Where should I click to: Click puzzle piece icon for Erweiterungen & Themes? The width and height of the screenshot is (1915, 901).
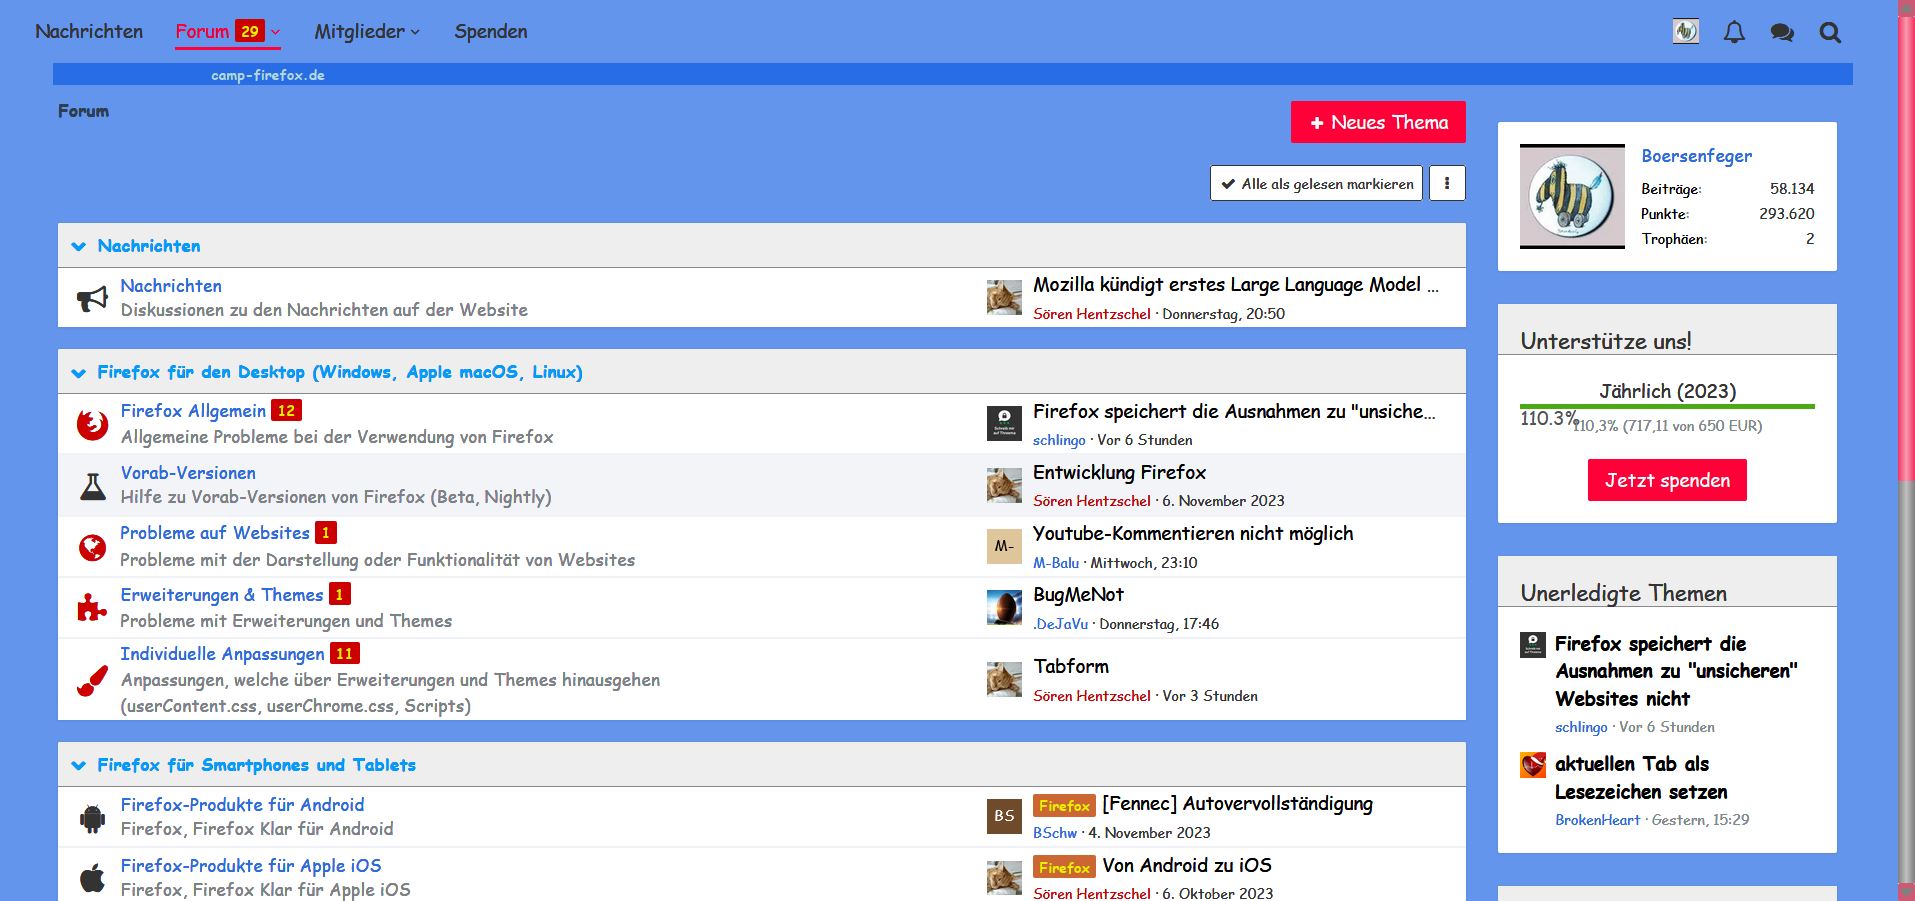pos(92,607)
